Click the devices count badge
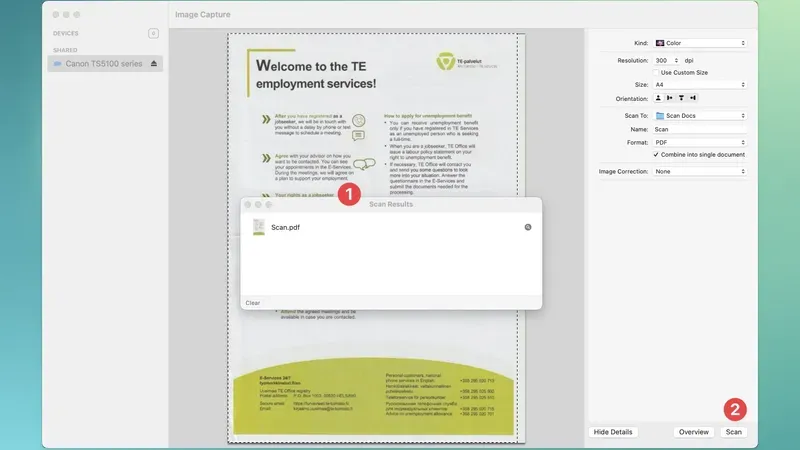Image resolution: width=800 pixels, height=450 pixels. [x=153, y=34]
